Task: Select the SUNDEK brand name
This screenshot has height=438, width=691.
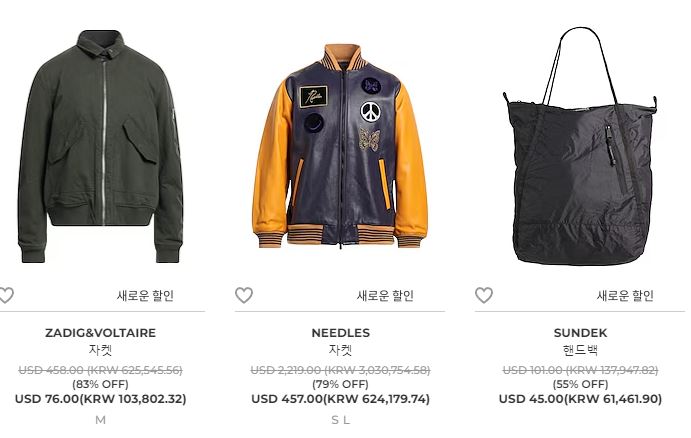Action: 580,333
